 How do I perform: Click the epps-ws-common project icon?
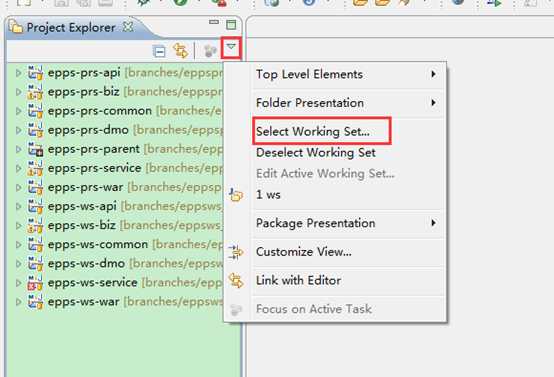coord(35,245)
